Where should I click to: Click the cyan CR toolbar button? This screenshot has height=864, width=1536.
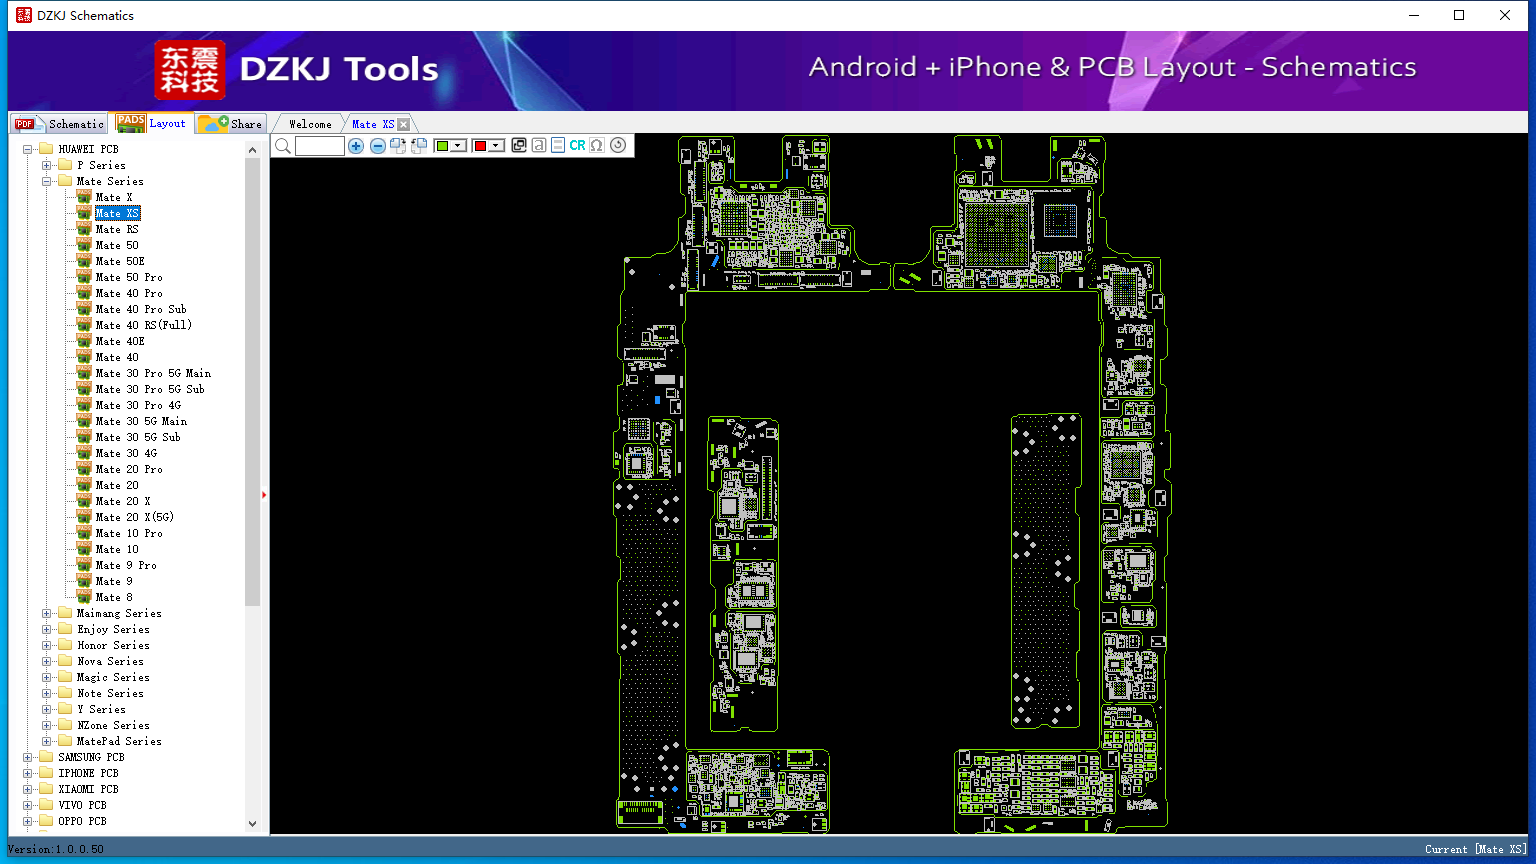(x=577, y=146)
